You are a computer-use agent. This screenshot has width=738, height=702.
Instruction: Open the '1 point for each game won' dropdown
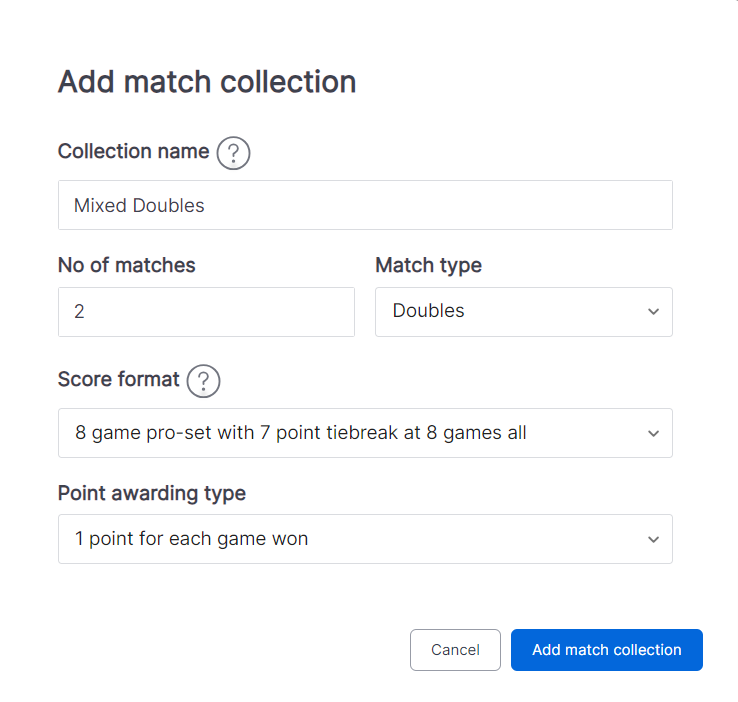[x=365, y=539]
